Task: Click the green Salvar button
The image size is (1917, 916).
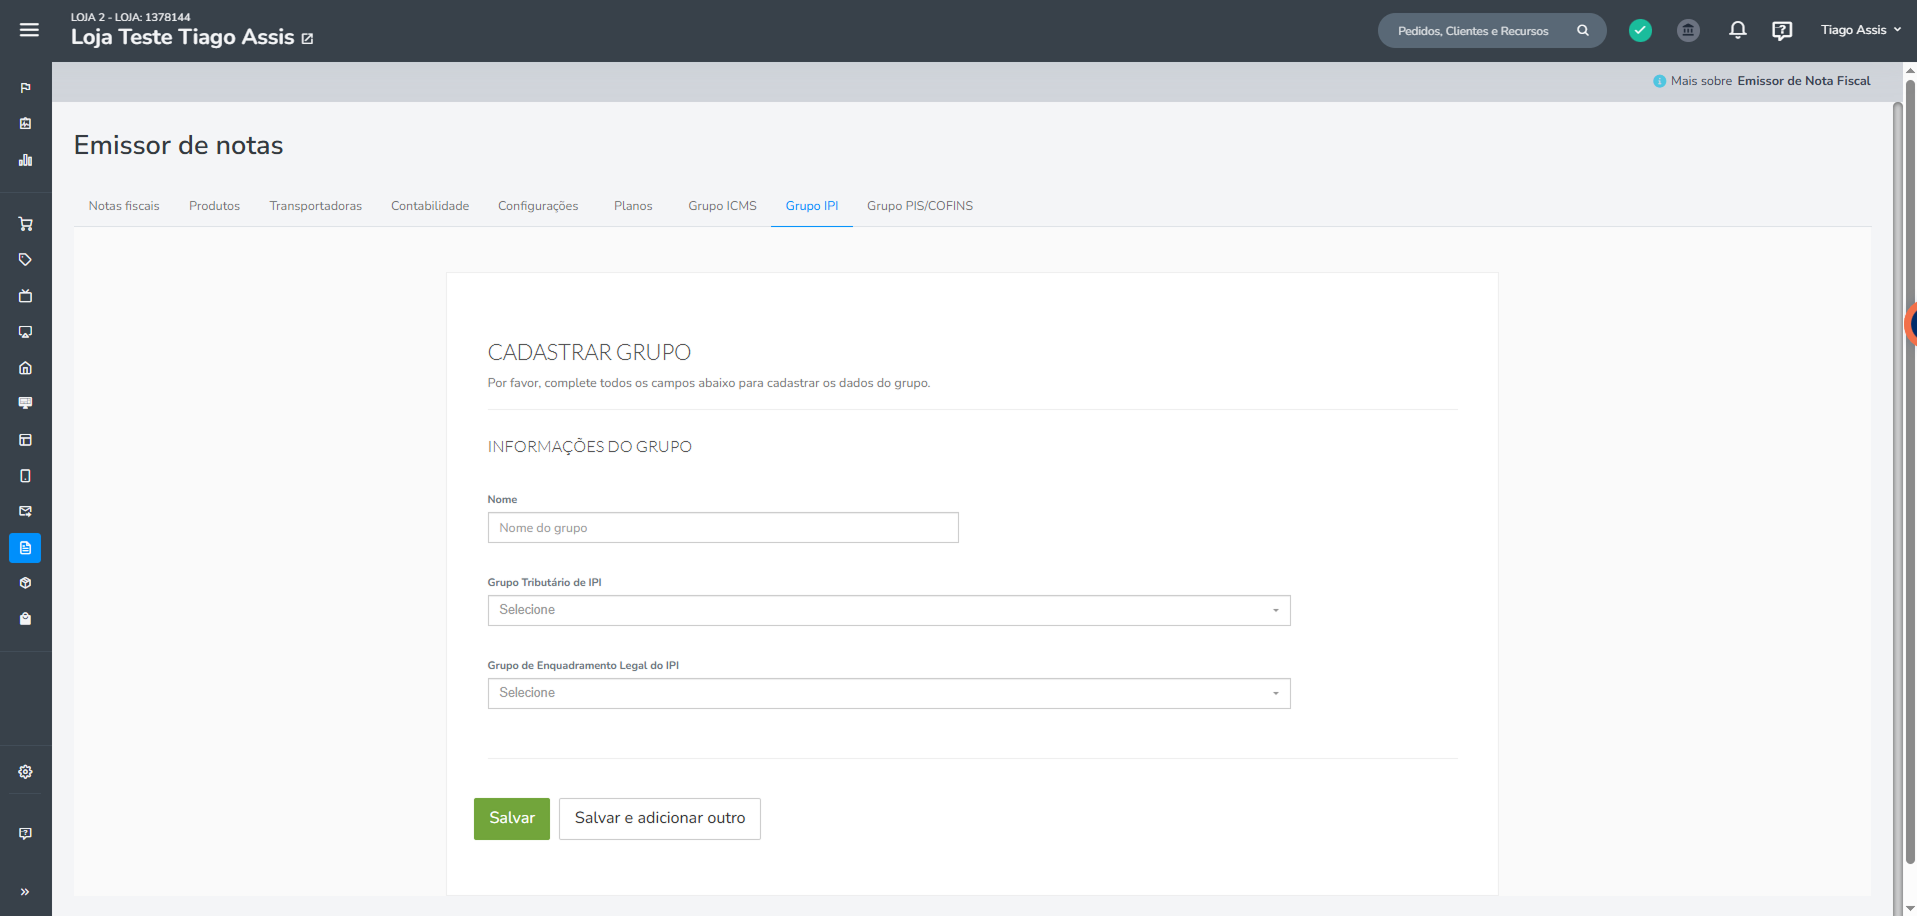Action: point(512,819)
